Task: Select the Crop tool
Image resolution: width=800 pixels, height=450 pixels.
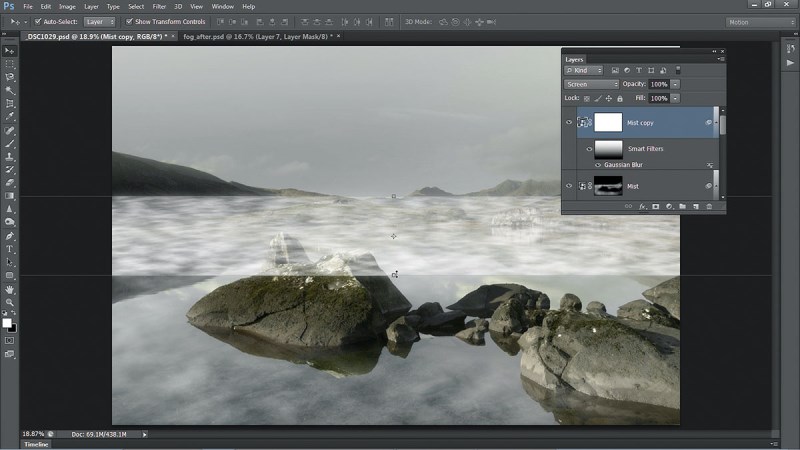Action: tap(10, 104)
